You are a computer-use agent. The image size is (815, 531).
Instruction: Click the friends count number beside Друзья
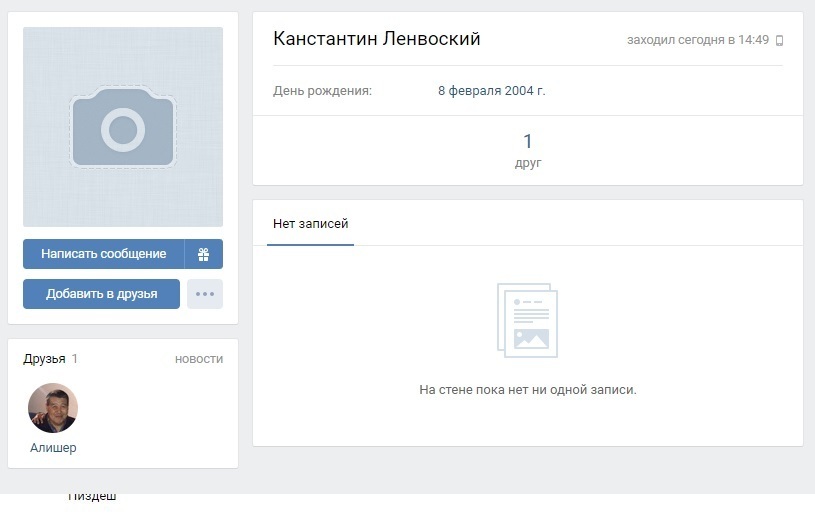pyautogui.click(x=75, y=359)
